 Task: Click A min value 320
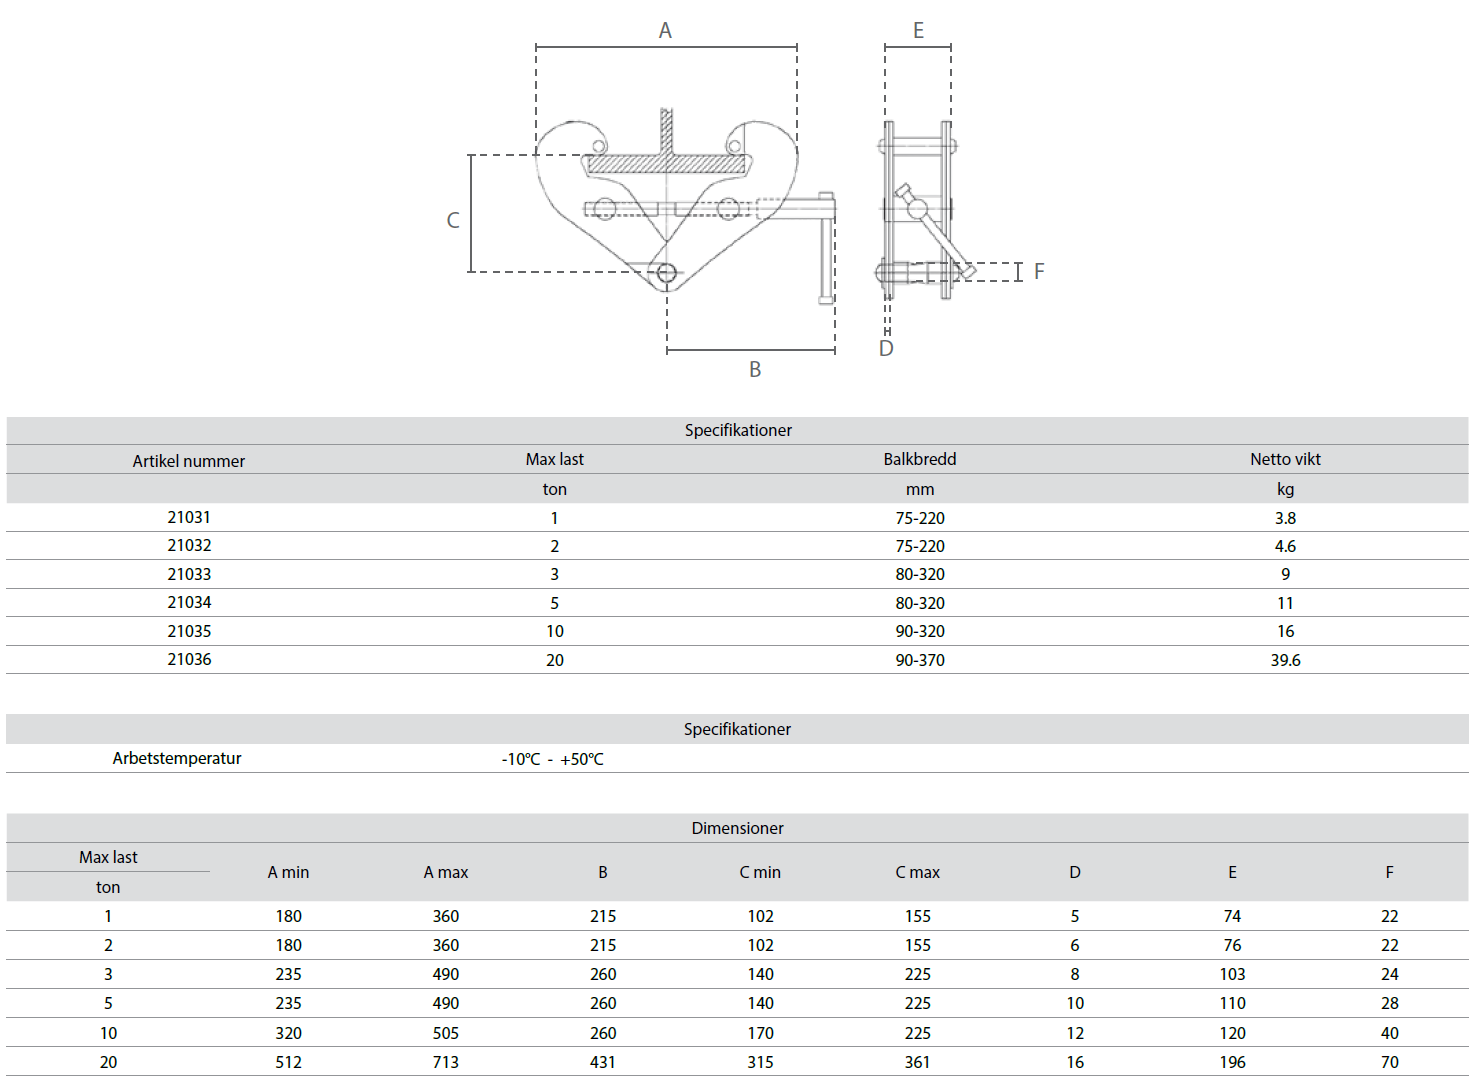tap(288, 1033)
